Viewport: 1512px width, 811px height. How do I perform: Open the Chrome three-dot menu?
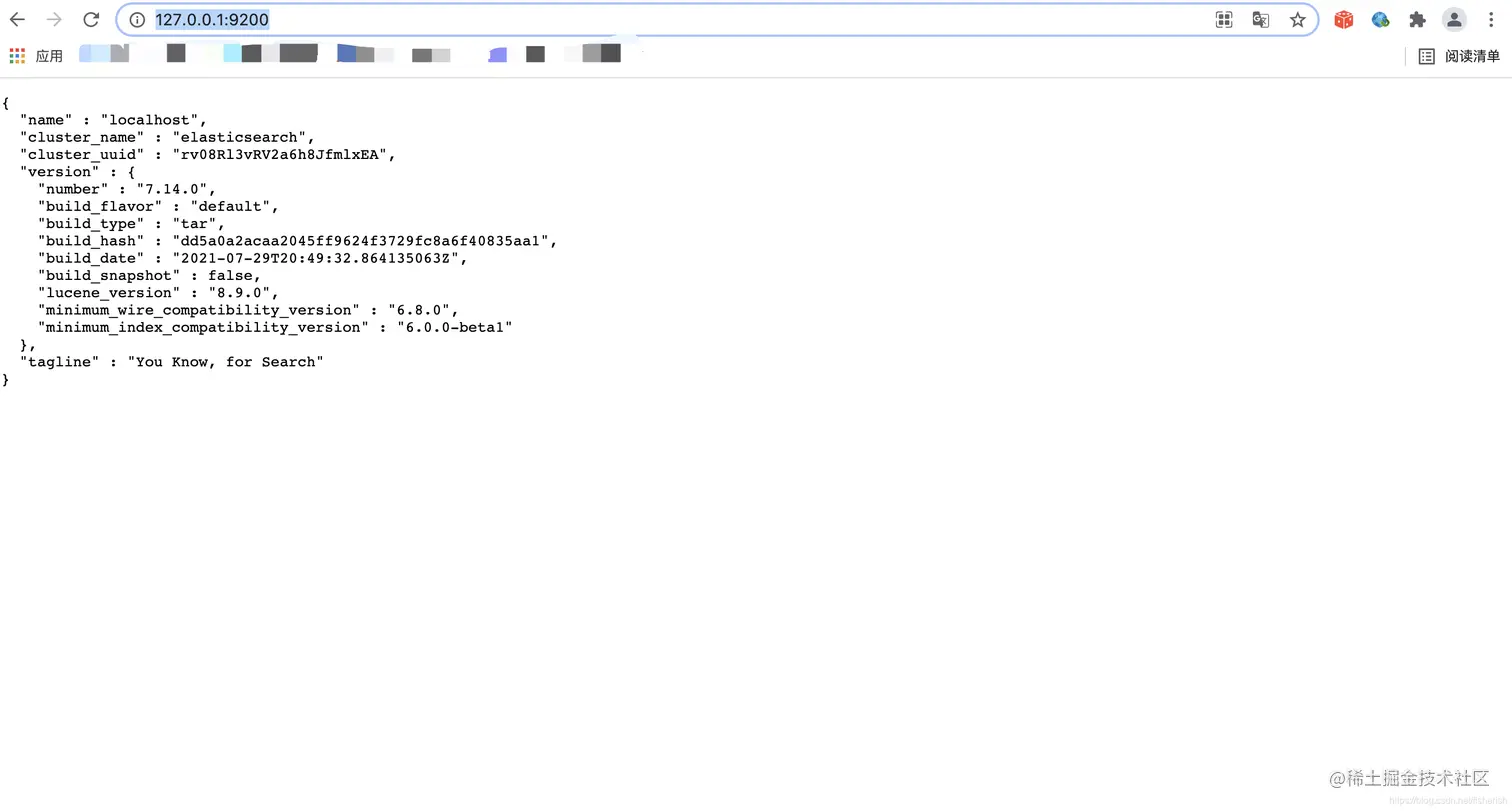[1491, 20]
